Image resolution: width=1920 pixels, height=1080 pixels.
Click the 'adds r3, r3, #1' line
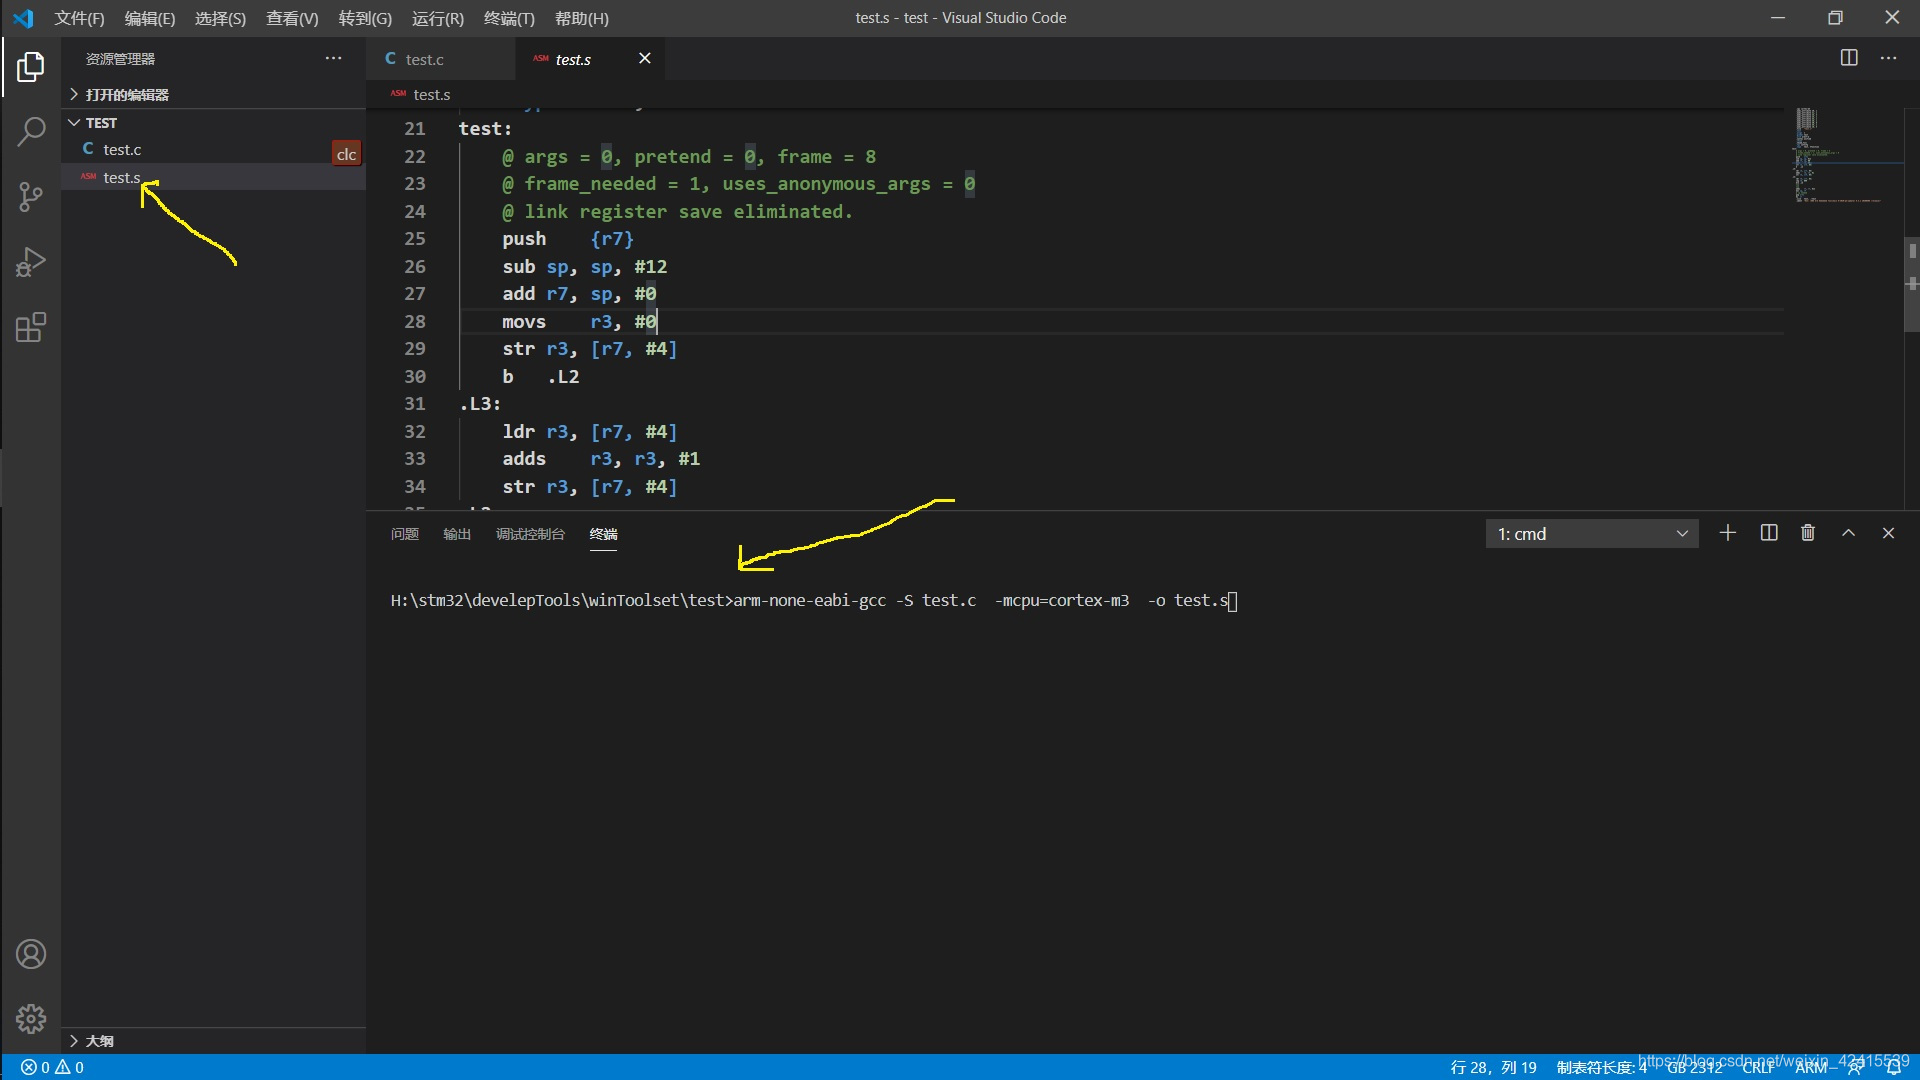[x=600, y=459]
